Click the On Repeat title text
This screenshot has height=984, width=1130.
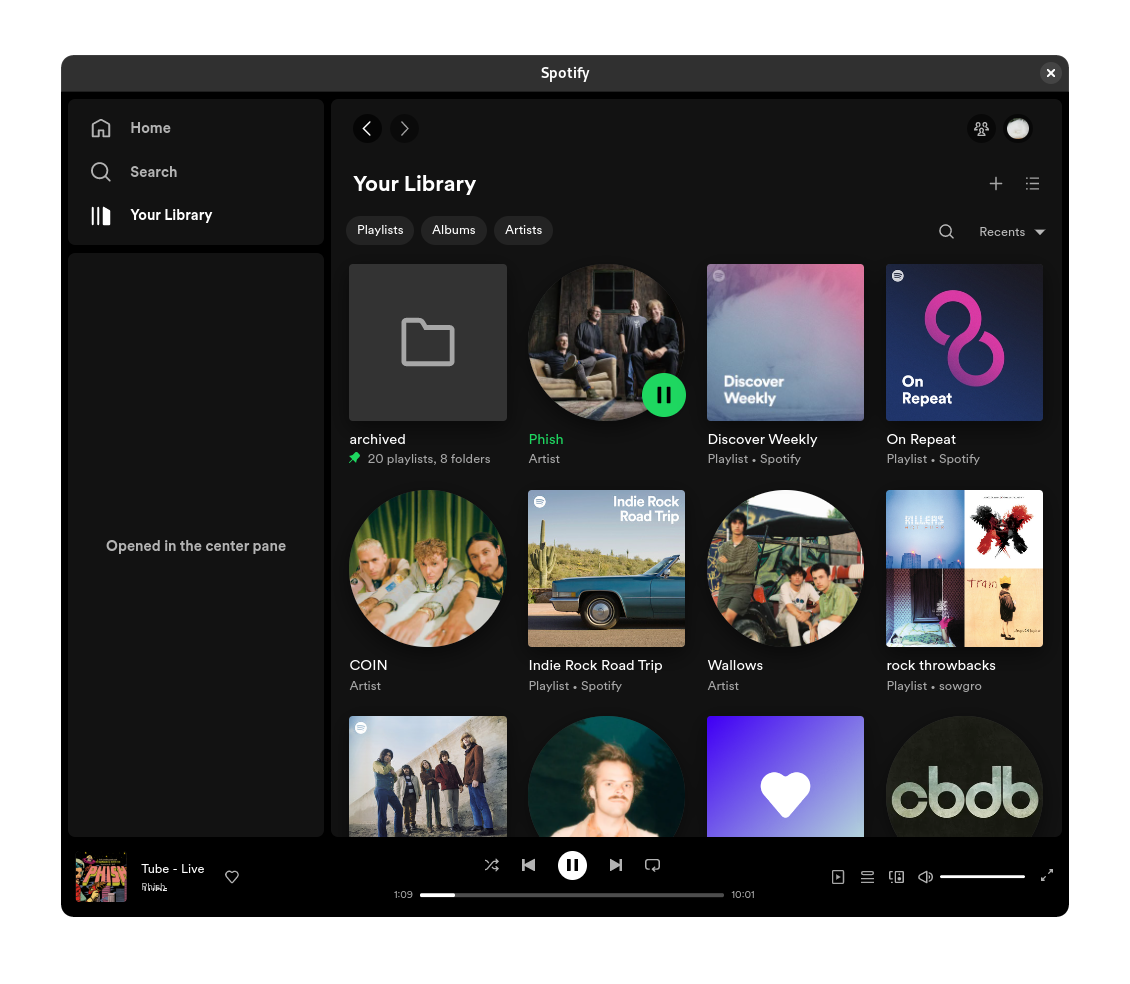pos(920,439)
